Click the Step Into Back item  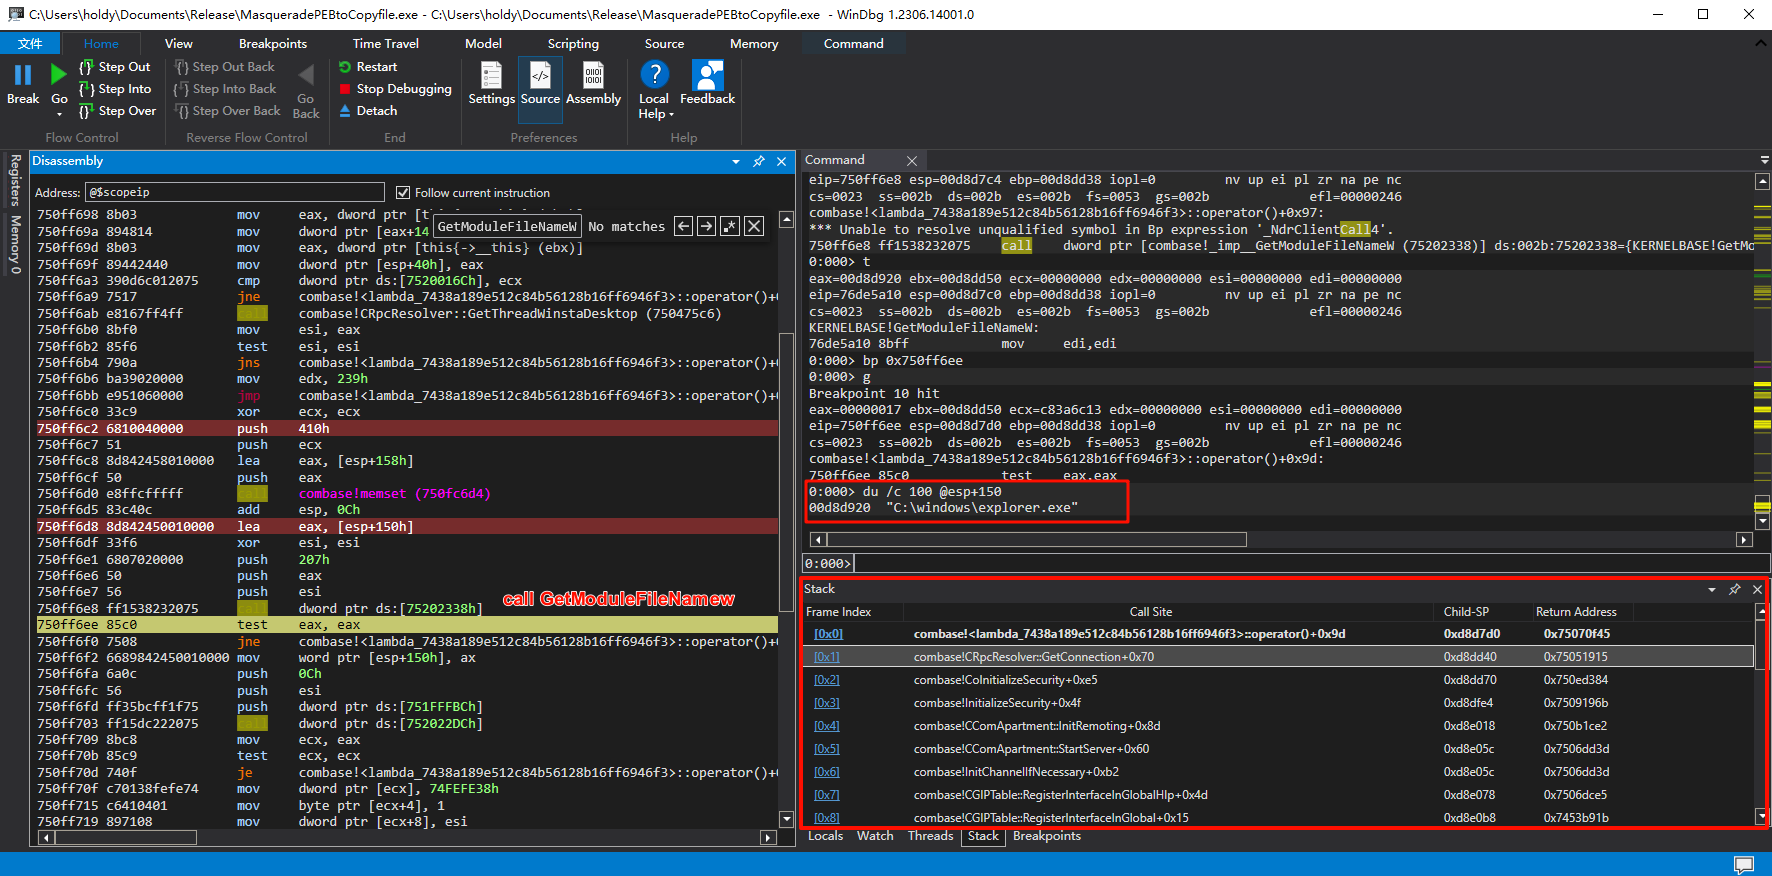coord(225,89)
